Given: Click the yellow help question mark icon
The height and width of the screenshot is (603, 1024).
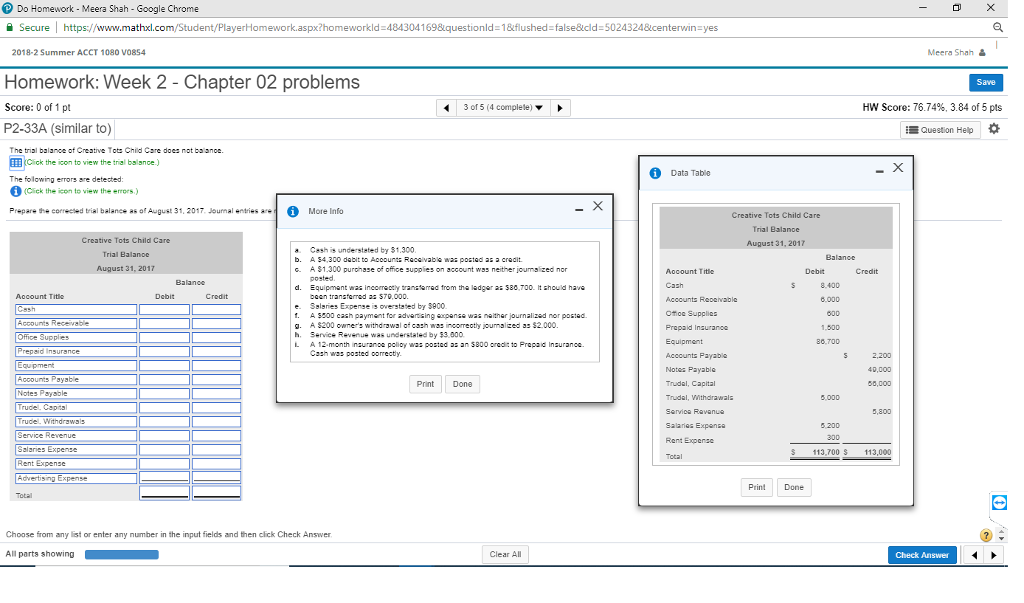Looking at the screenshot, I should coord(986,536).
